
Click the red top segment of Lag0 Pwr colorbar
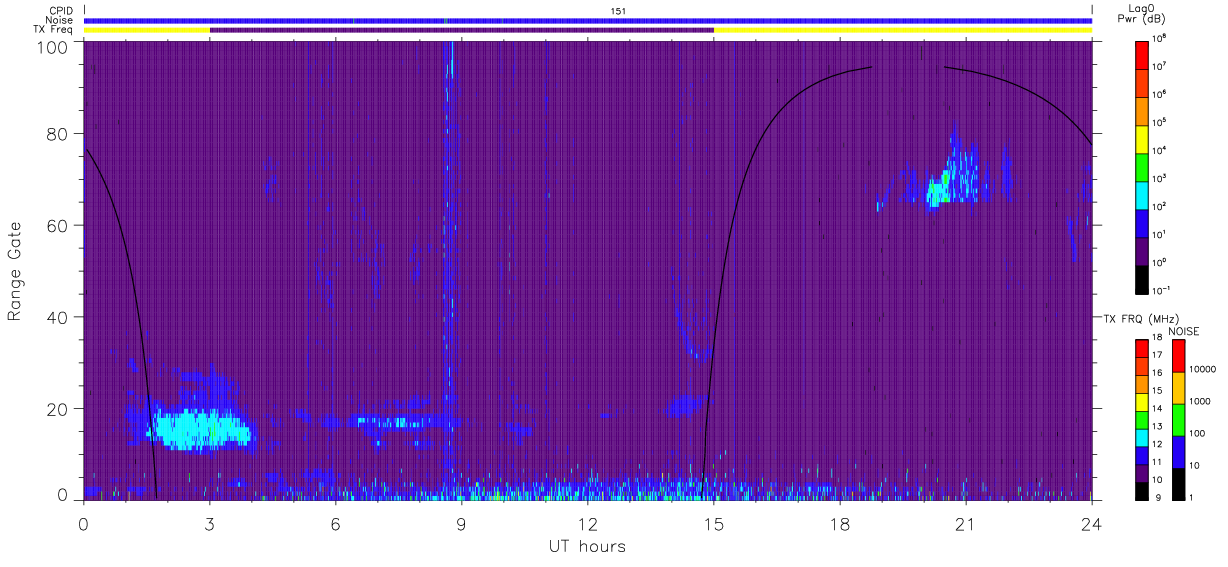click(1142, 53)
